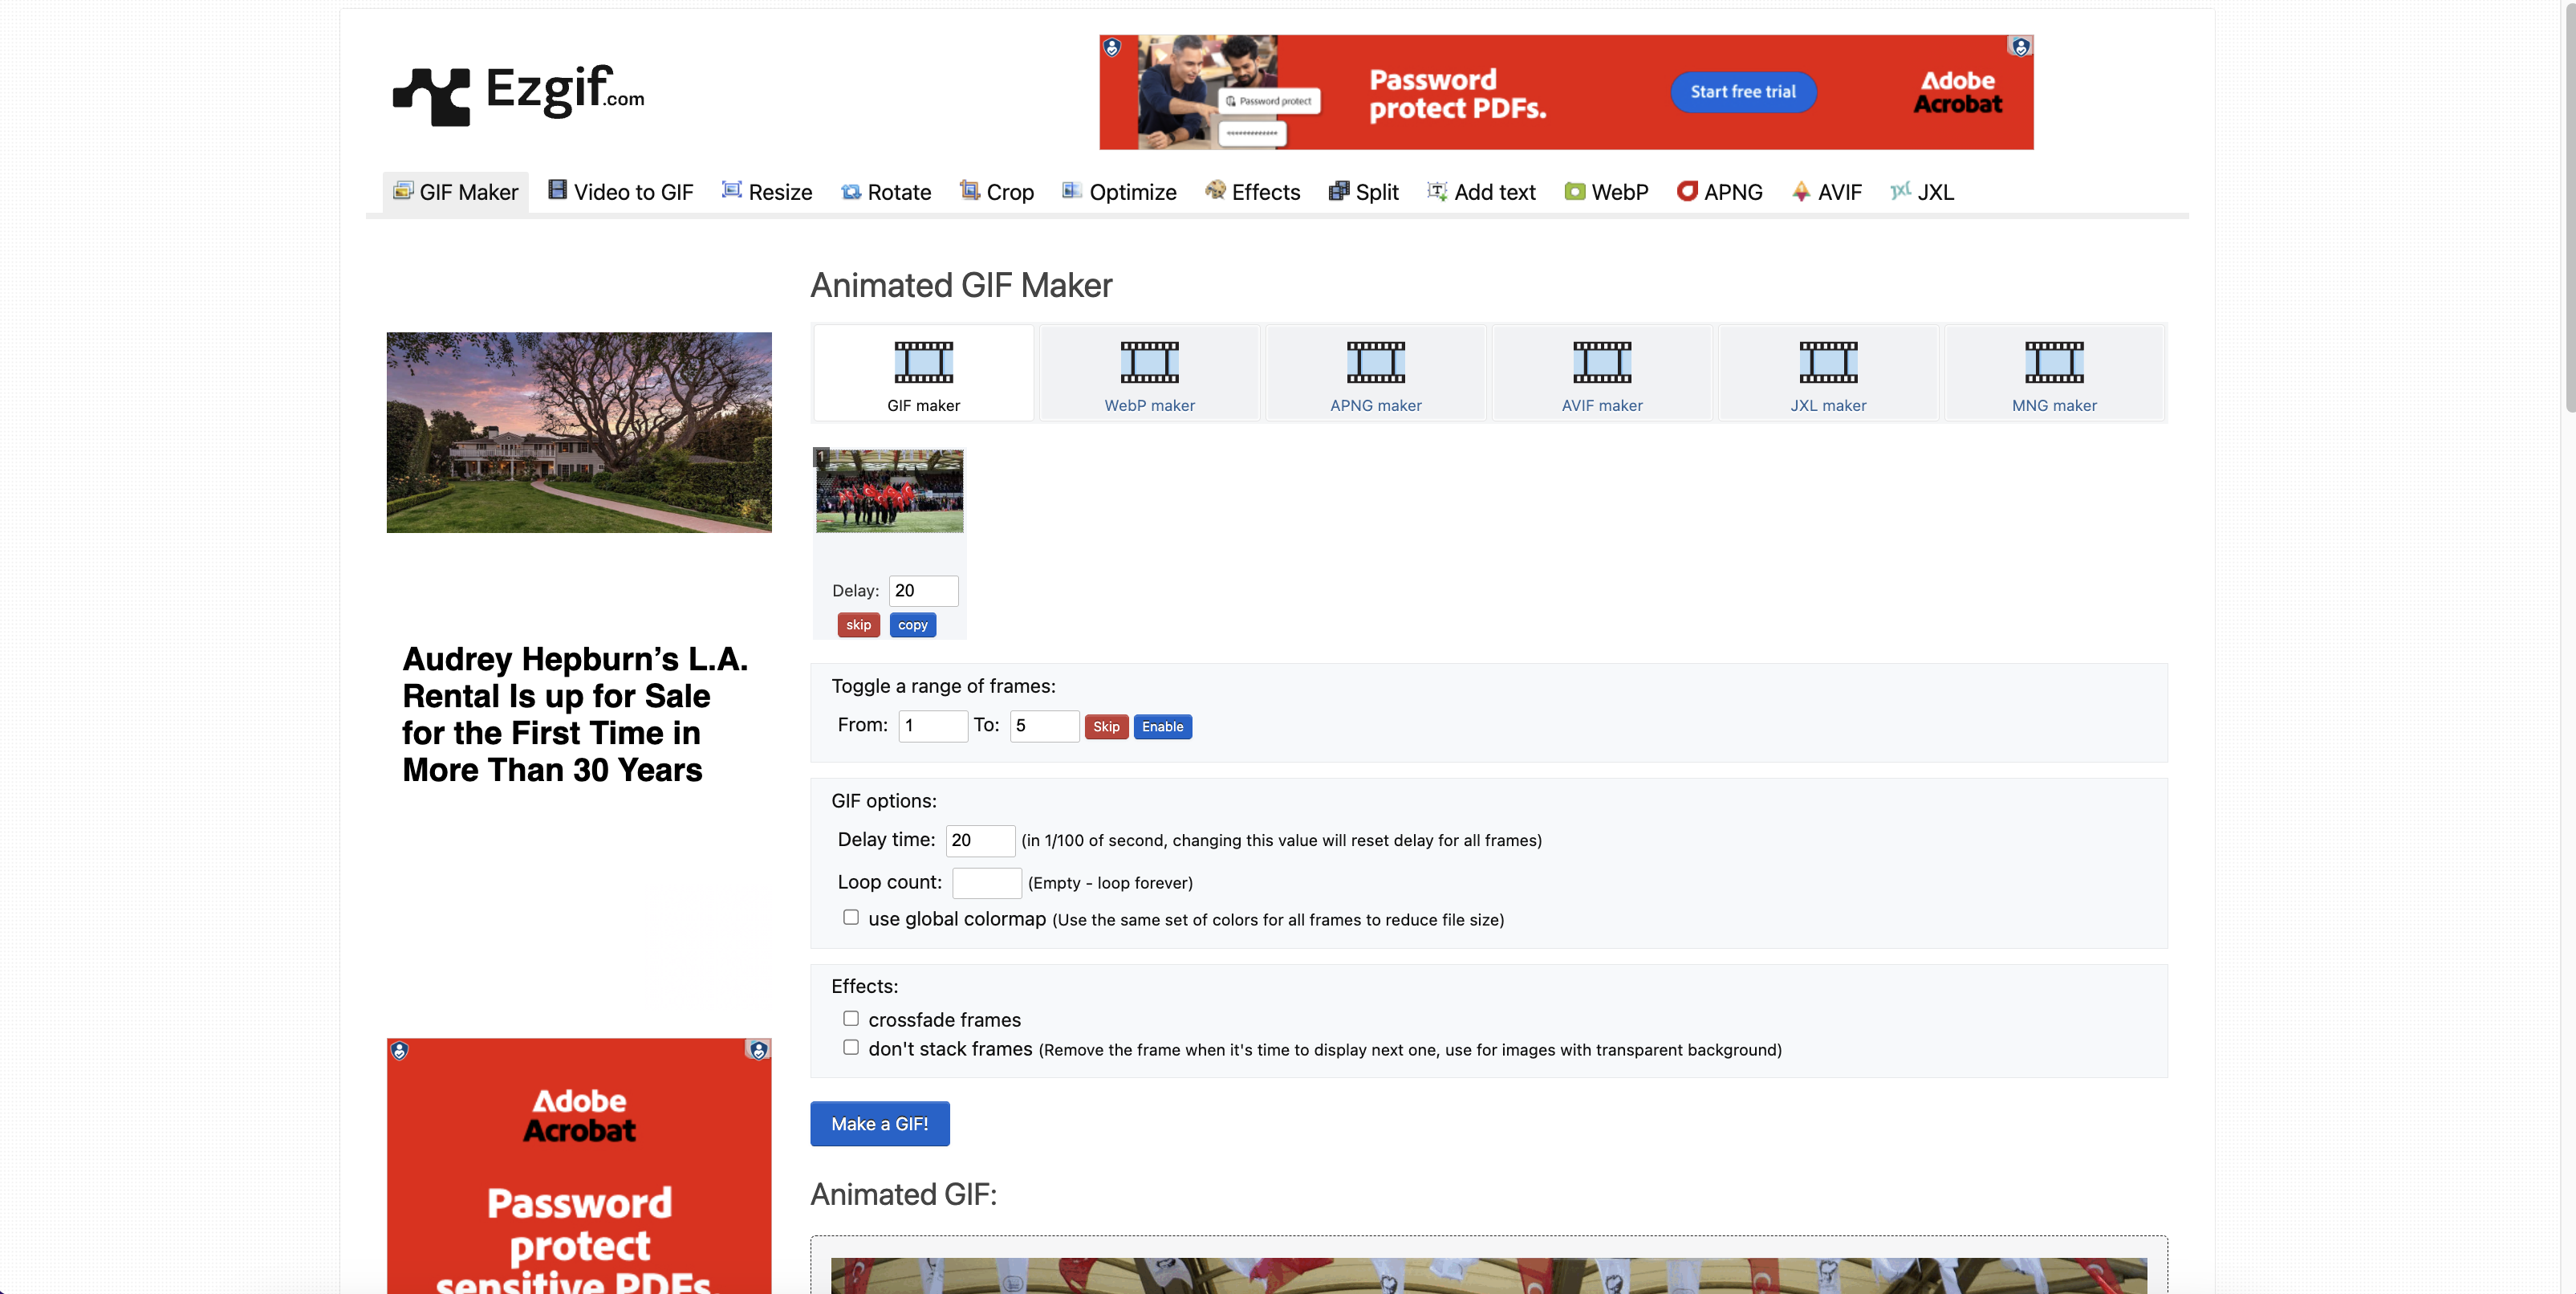Check the crossfade frames option
2576x1294 pixels.
tap(851, 1018)
